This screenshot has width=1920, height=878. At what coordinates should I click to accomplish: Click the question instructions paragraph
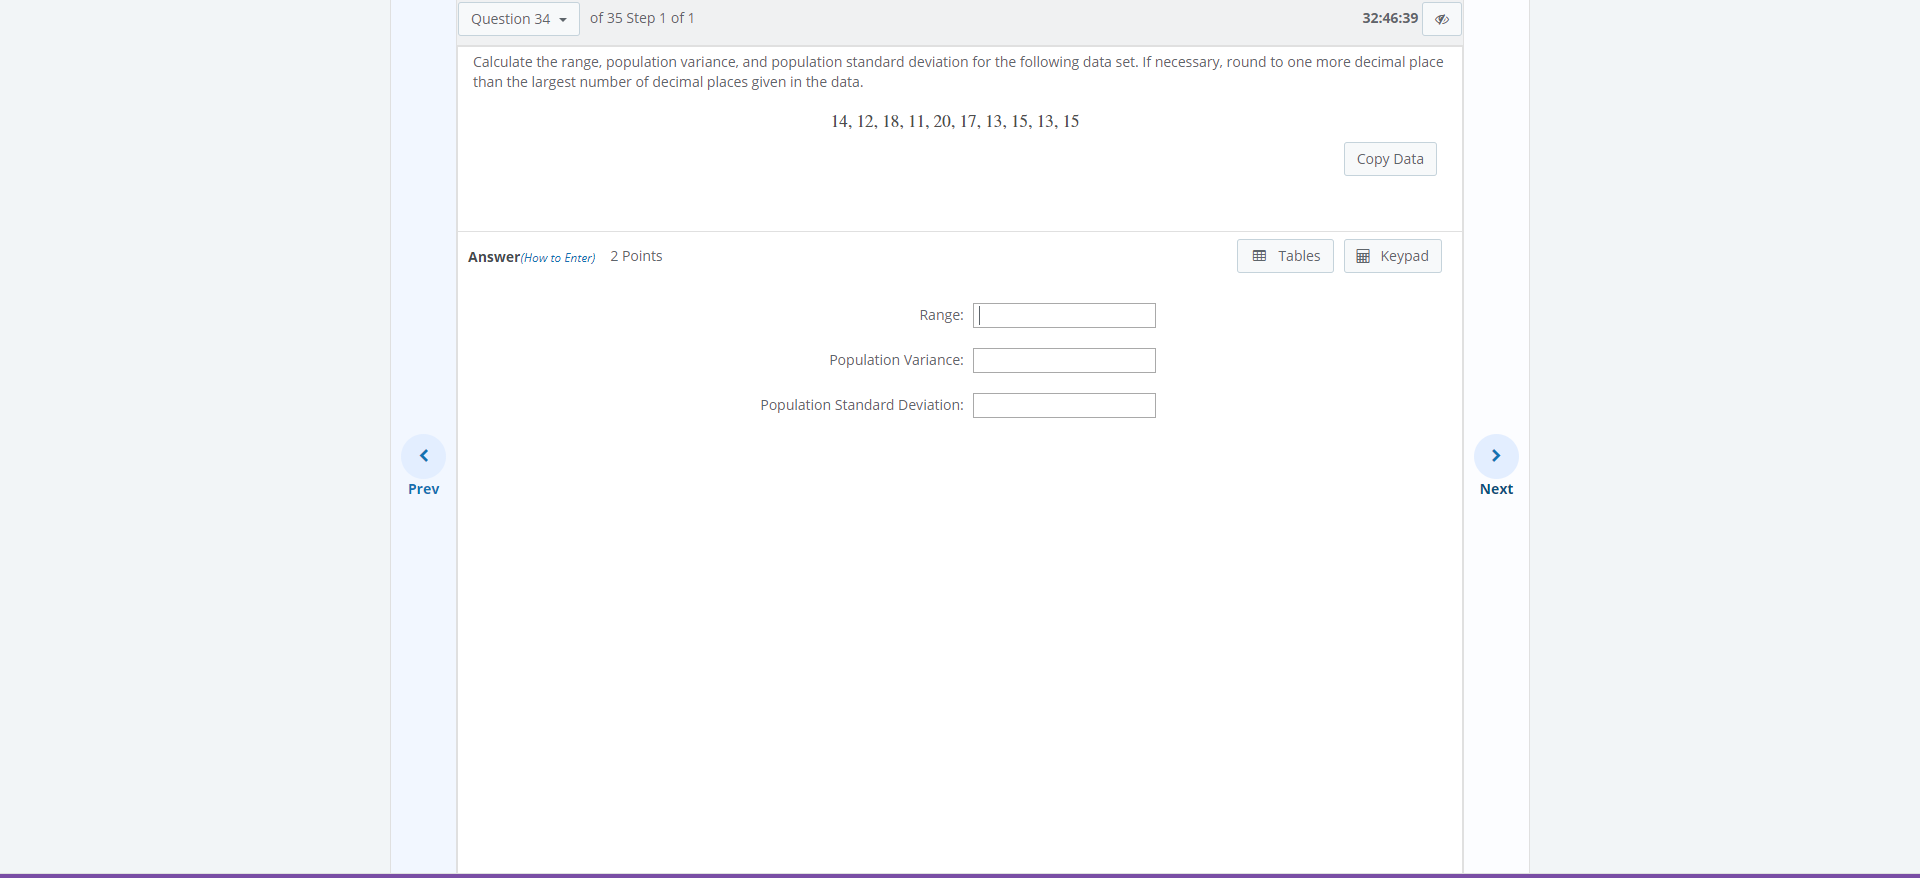[958, 72]
